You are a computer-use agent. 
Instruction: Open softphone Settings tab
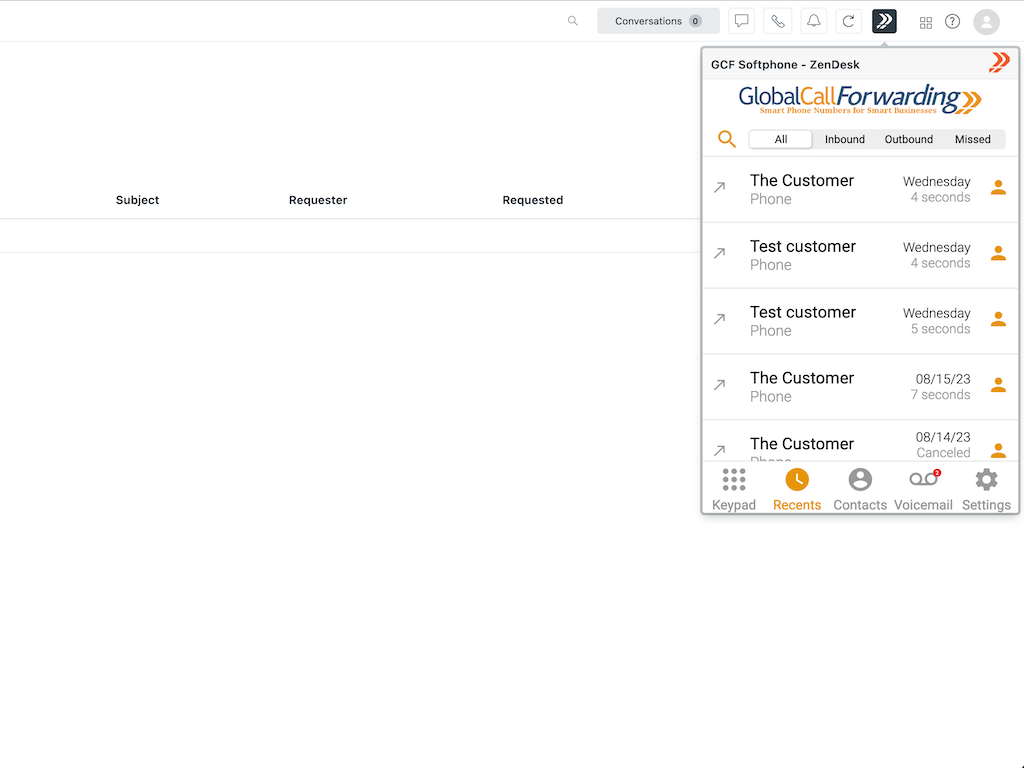[986, 489]
